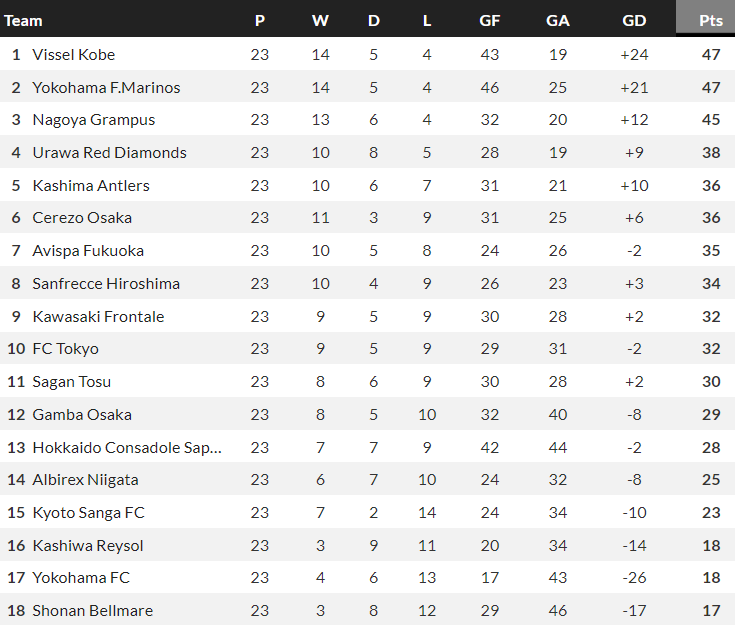The width and height of the screenshot is (735, 625).
Task: Click on Urawa Red Diamonds
Action: click(109, 153)
